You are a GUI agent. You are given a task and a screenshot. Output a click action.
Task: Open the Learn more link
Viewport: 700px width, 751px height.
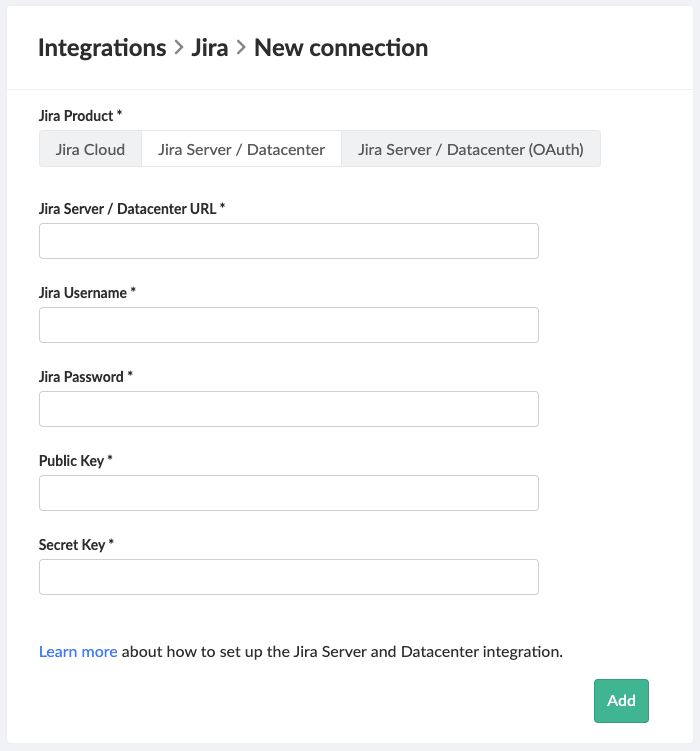[x=78, y=651]
